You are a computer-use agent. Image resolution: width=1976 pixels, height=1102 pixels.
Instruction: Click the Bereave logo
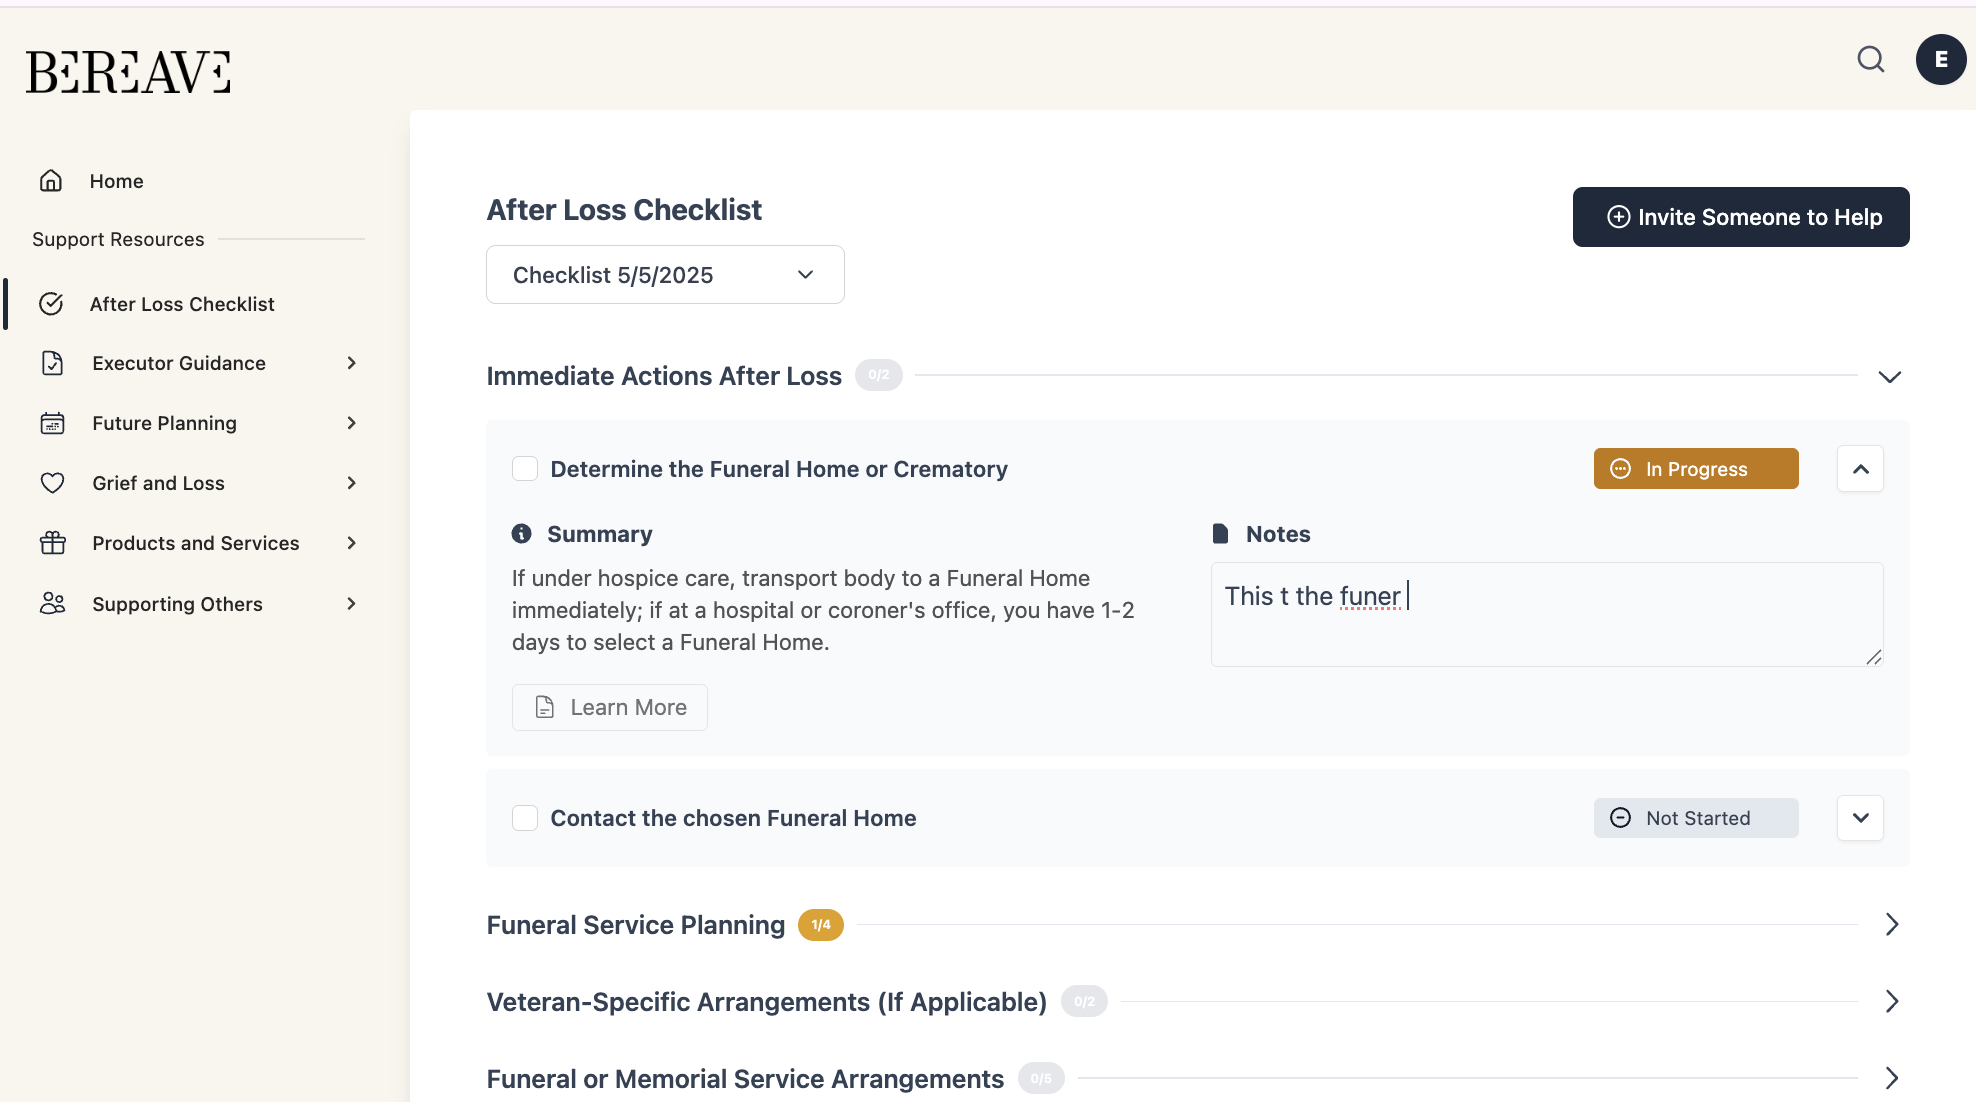[x=129, y=72]
